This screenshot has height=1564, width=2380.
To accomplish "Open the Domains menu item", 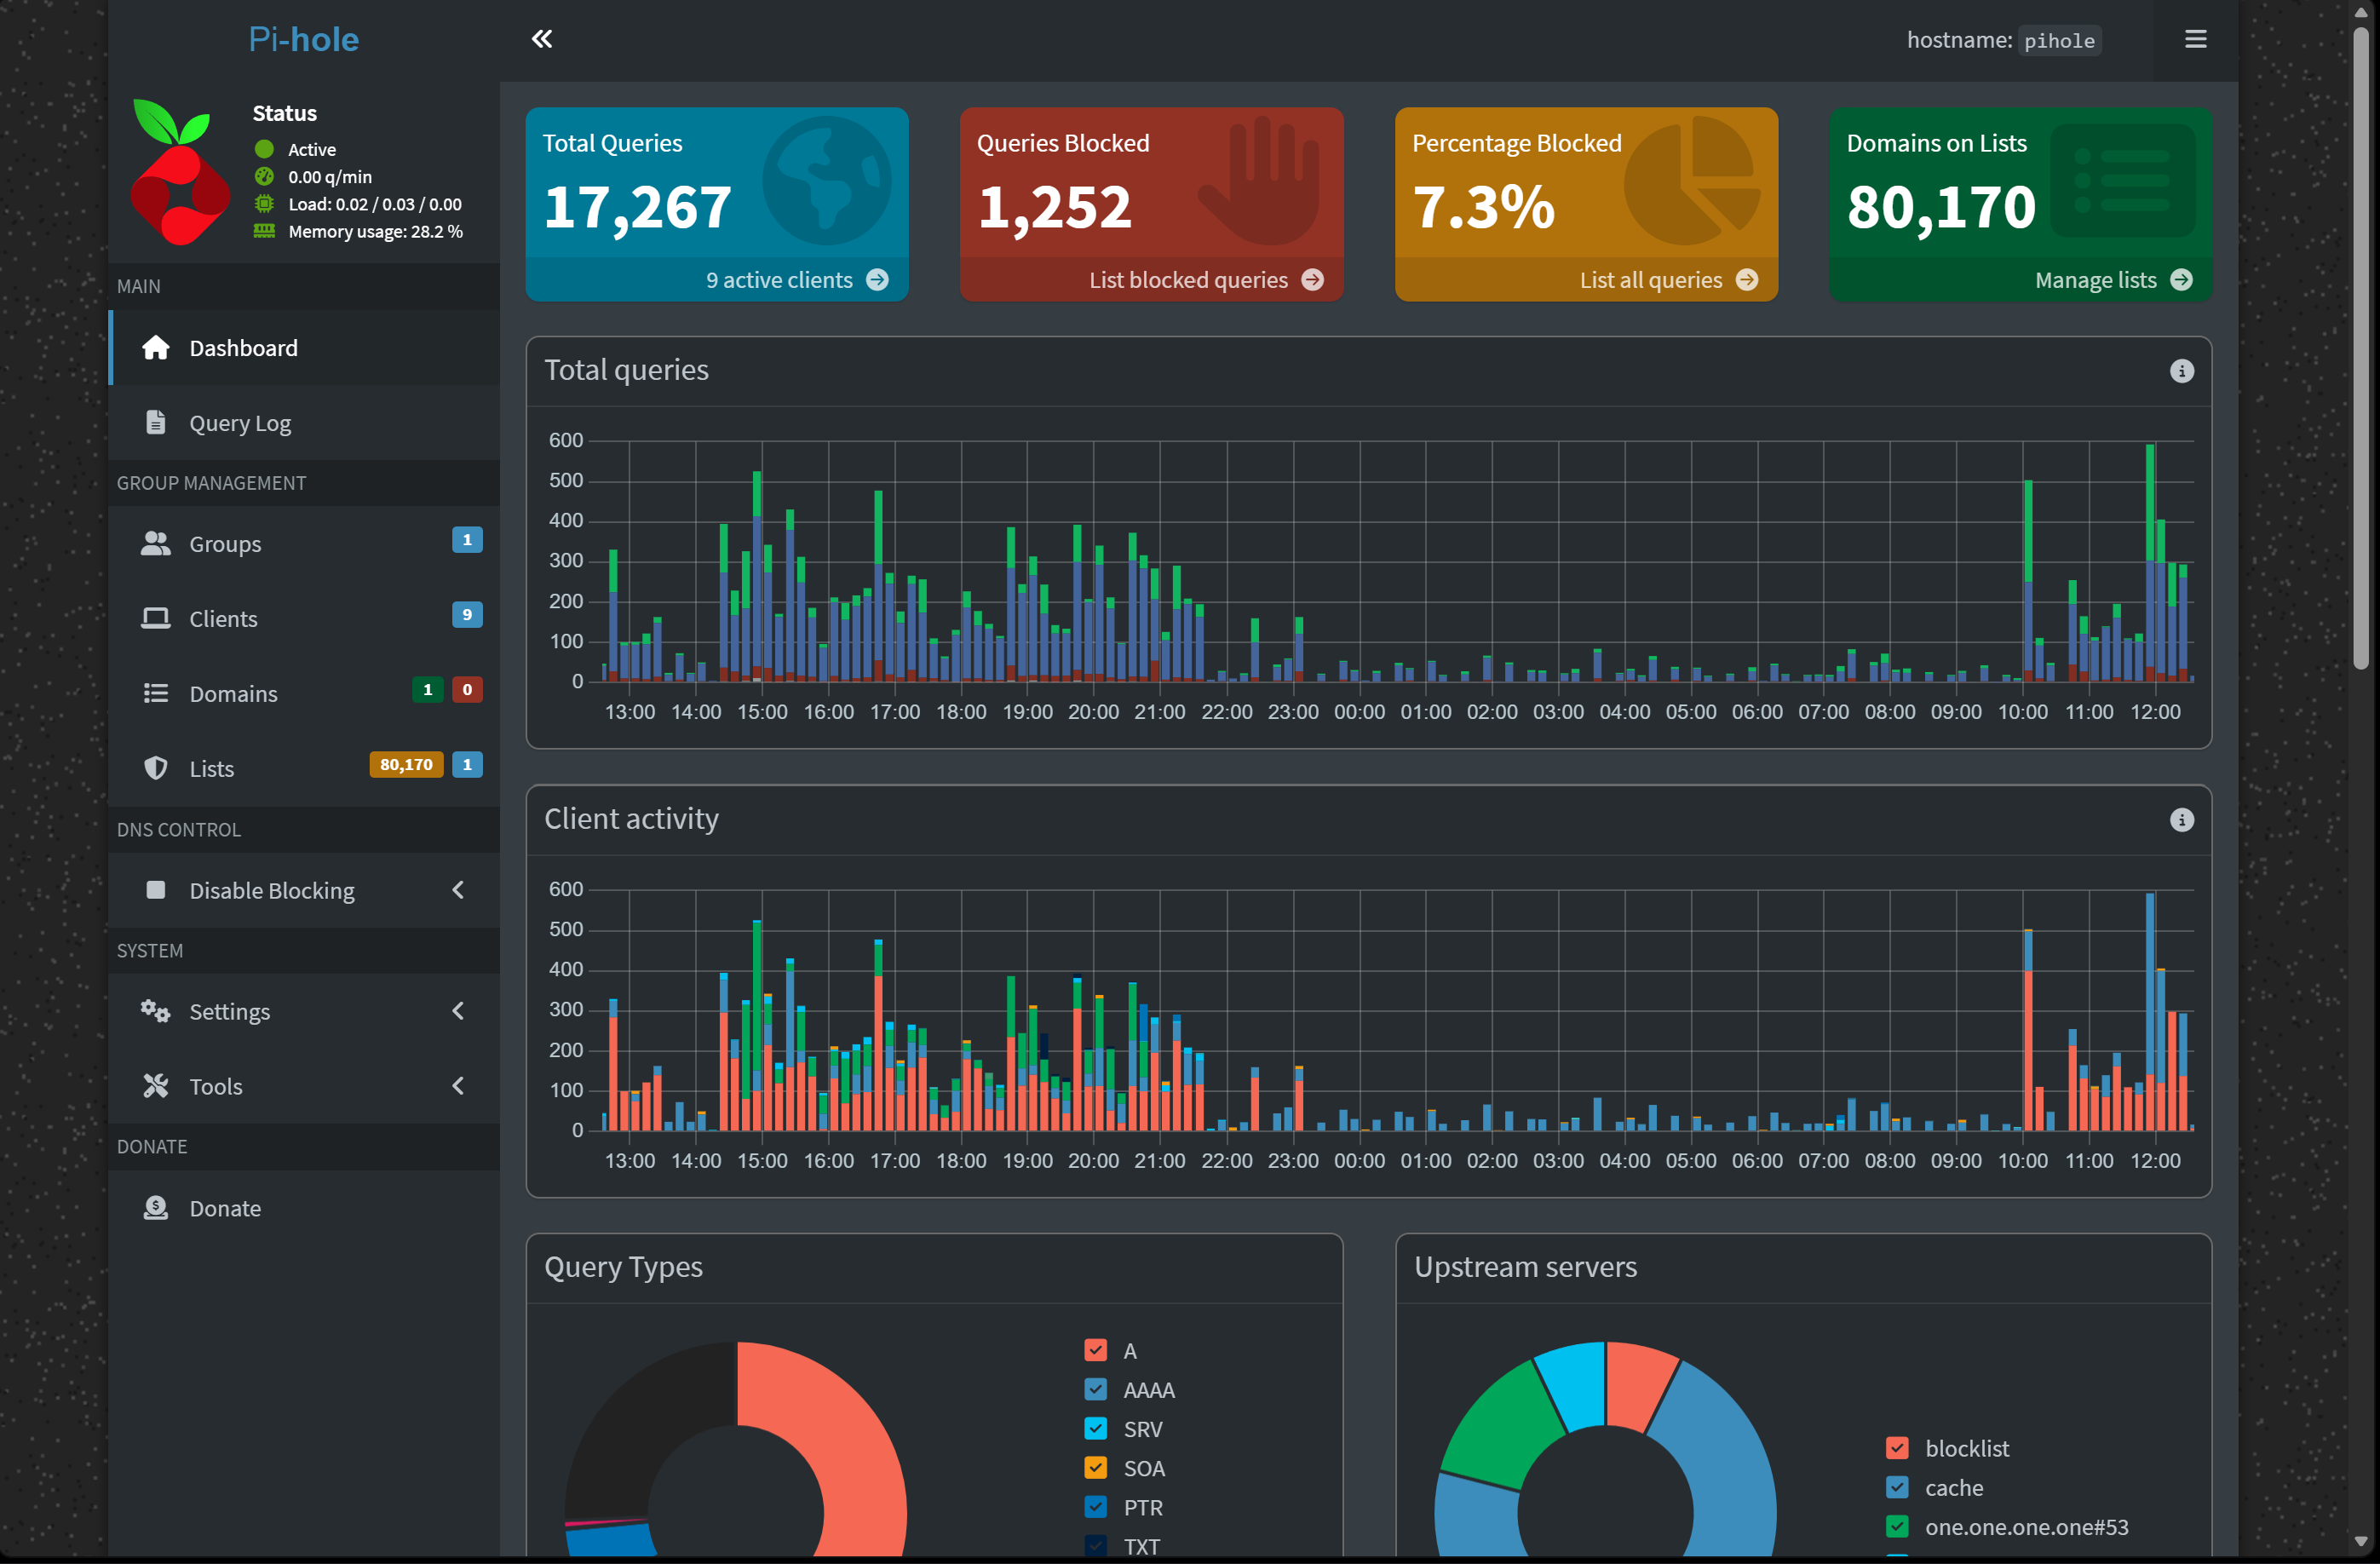I will point(304,693).
